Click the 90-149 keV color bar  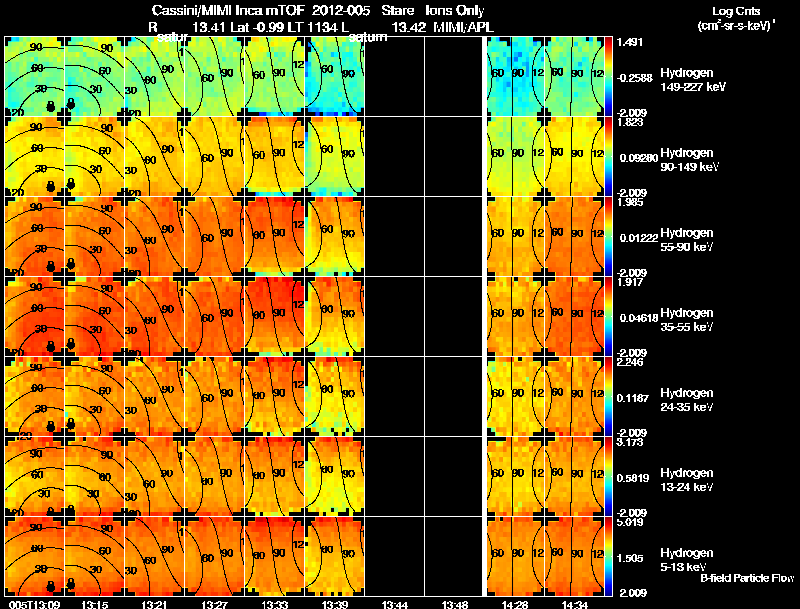608,157
